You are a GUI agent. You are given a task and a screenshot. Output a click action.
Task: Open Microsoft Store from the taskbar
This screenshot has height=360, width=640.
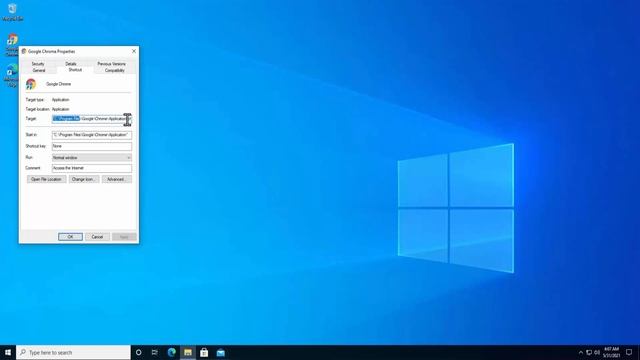204,352
